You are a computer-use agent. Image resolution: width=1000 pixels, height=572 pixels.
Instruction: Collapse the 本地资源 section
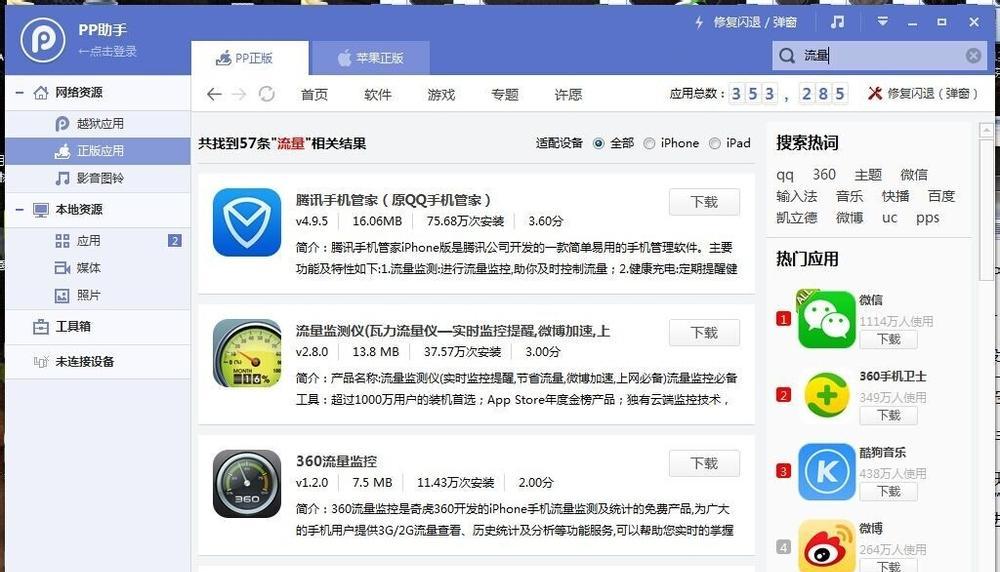point(20,209)
